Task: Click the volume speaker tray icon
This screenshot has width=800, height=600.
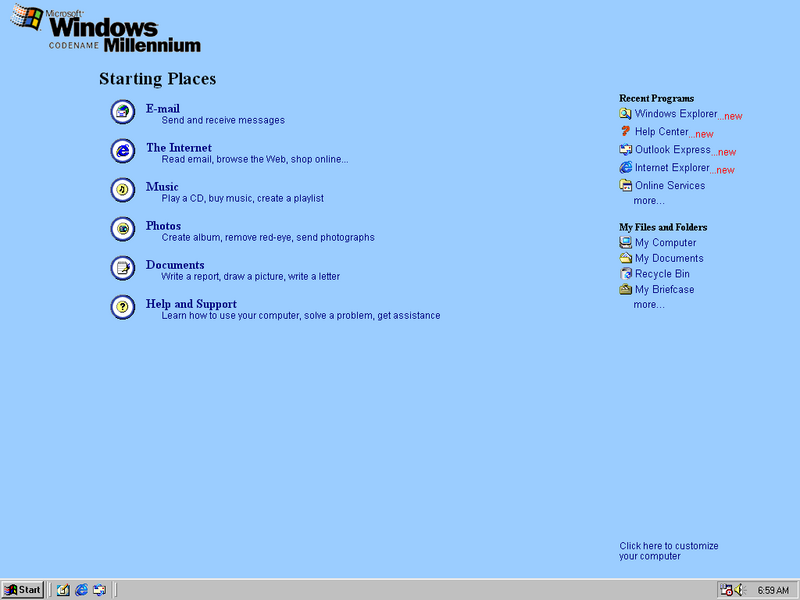Action: 740,590
